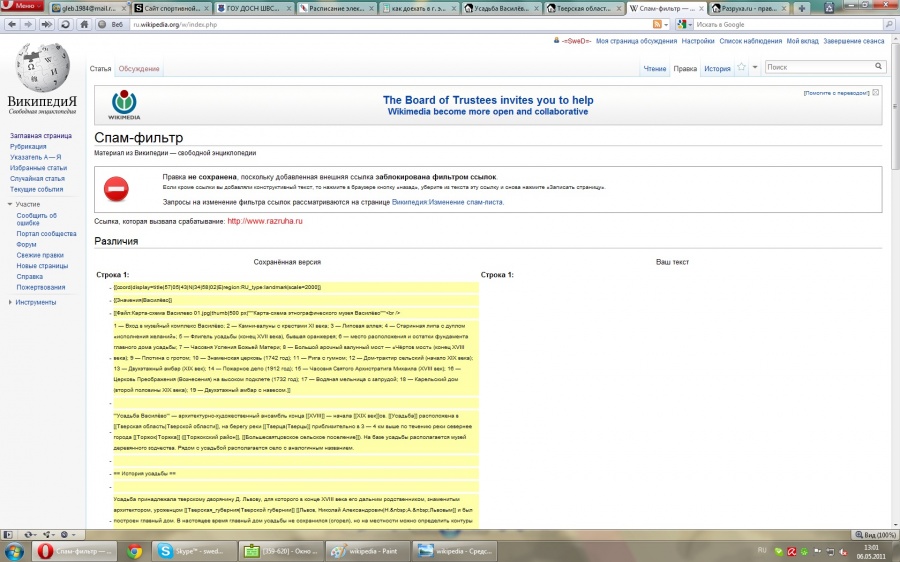Toggle the Opera panel button in status bar
The image size is (900, 562).
[7, 534]
